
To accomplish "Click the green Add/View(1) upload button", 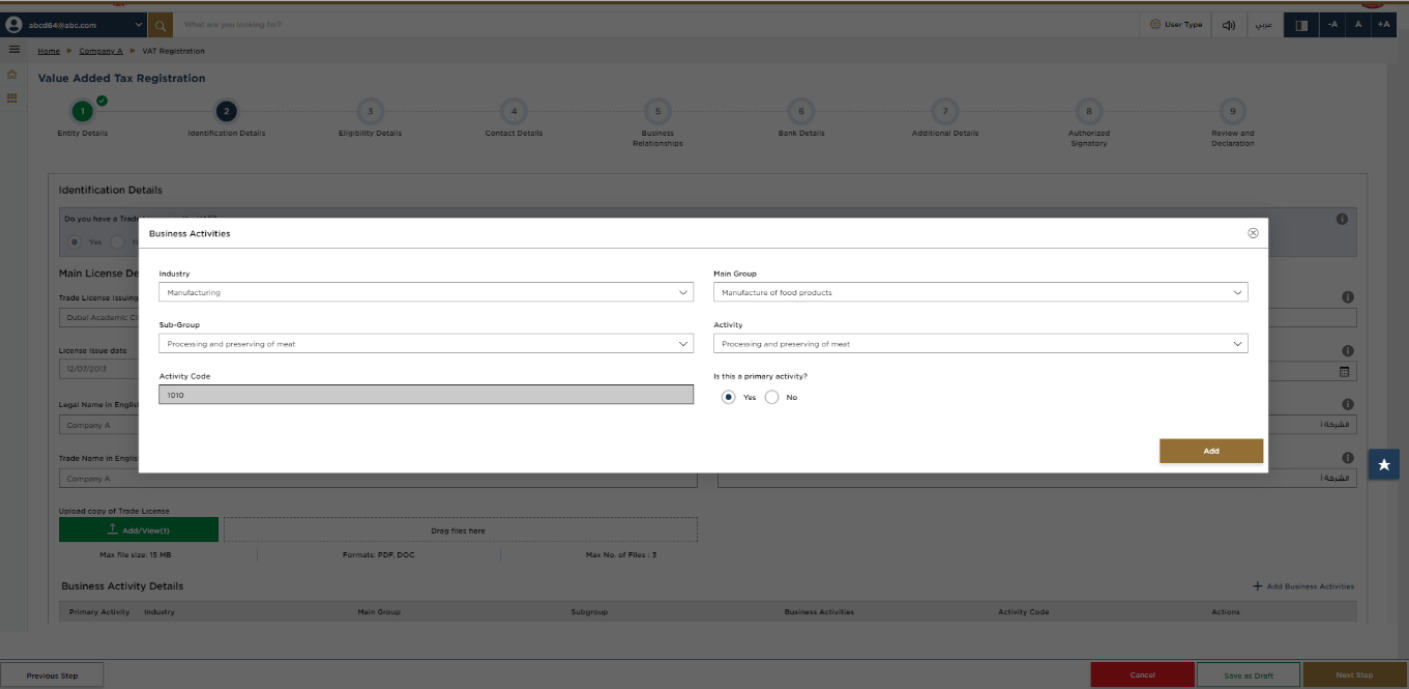I will (138, 530).
